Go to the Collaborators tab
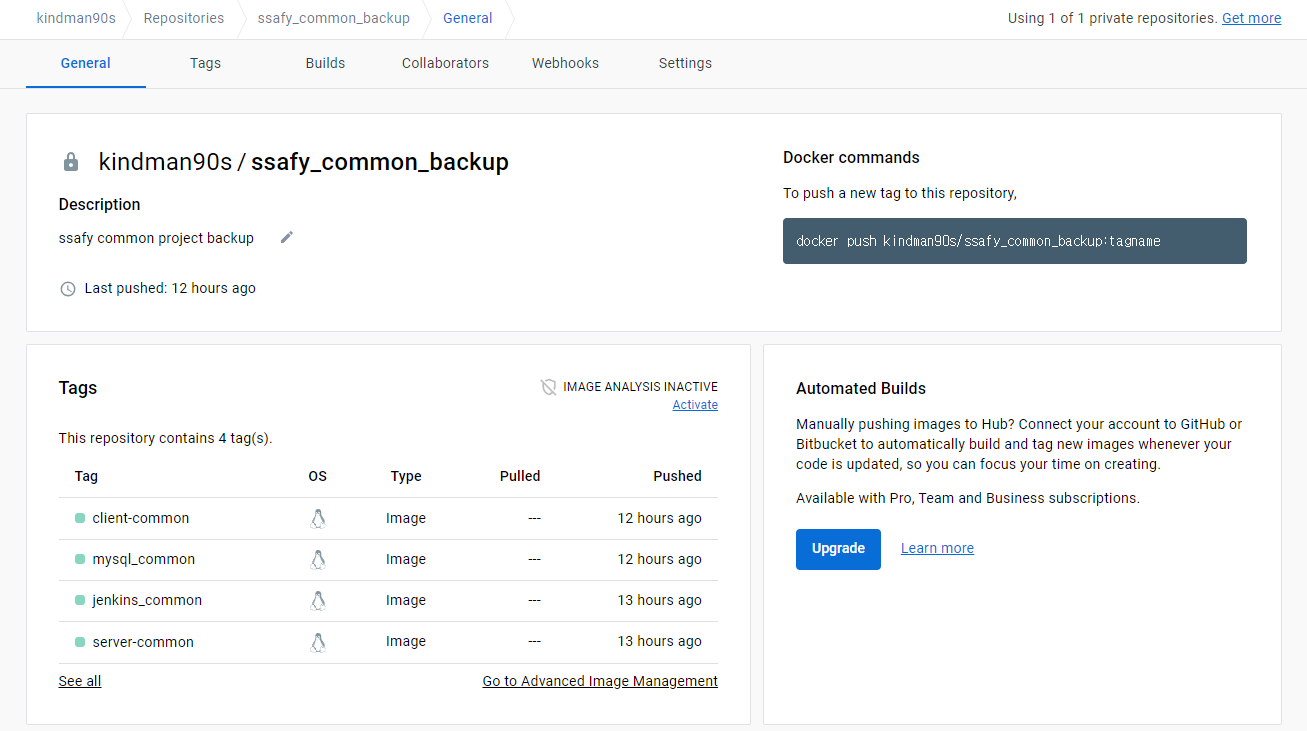1307x731 pixels. 445,63
